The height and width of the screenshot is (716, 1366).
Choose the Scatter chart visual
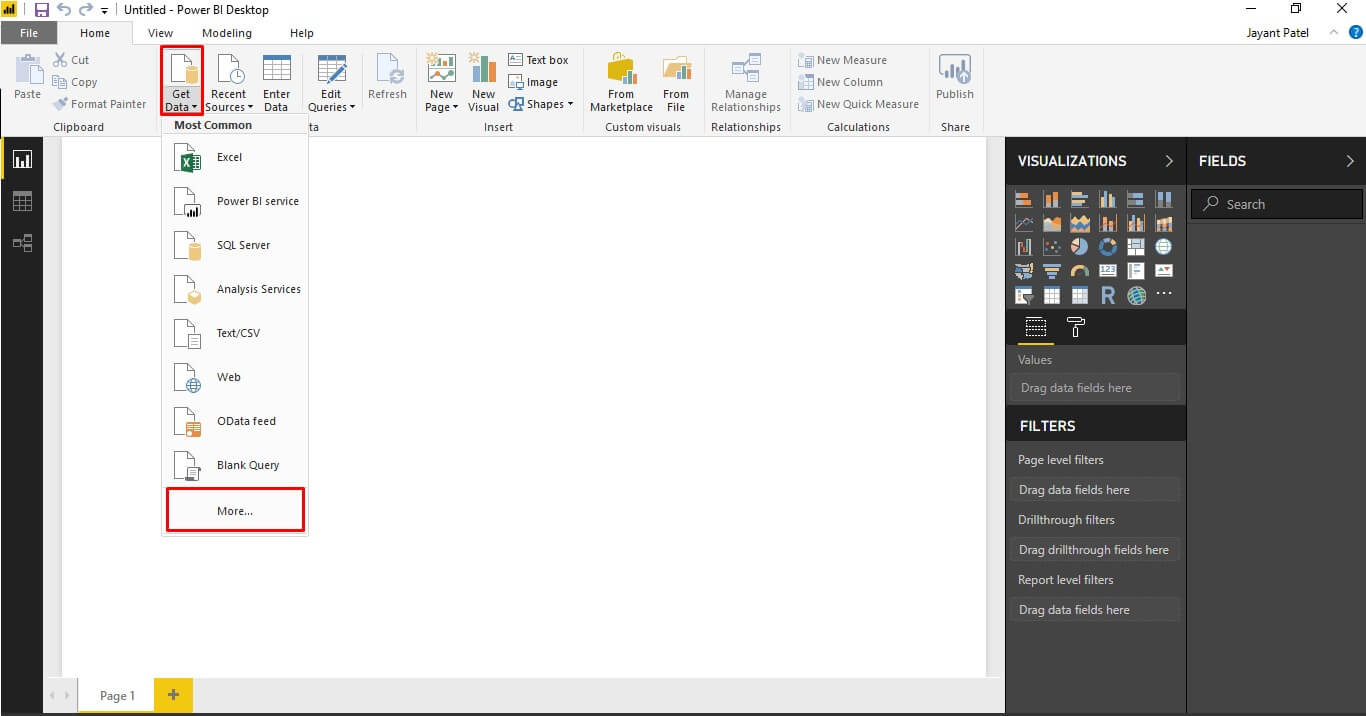[1052, 247]
